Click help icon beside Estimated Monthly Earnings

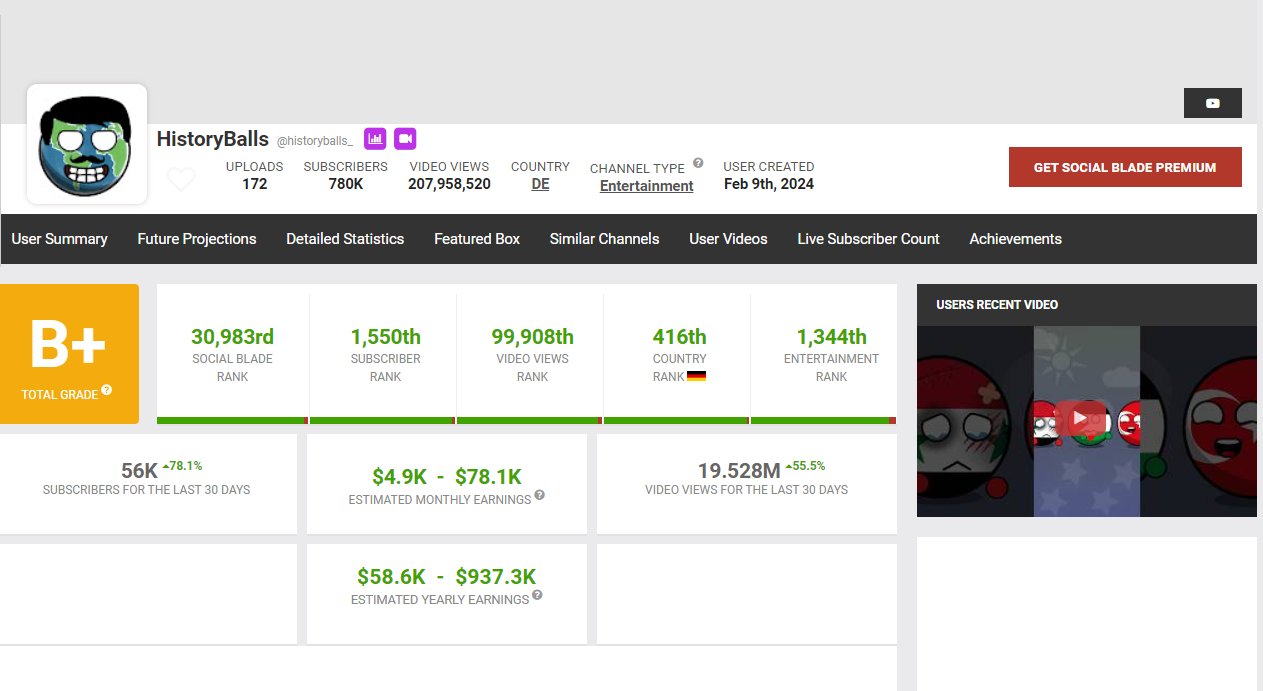[x=540, y=495]
